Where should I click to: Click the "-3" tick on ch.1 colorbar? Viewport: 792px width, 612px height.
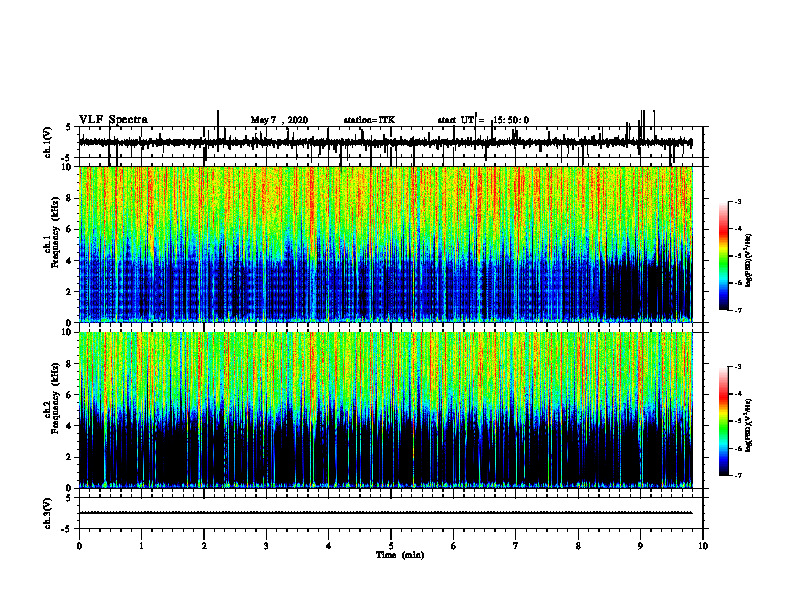click(738, 202)
